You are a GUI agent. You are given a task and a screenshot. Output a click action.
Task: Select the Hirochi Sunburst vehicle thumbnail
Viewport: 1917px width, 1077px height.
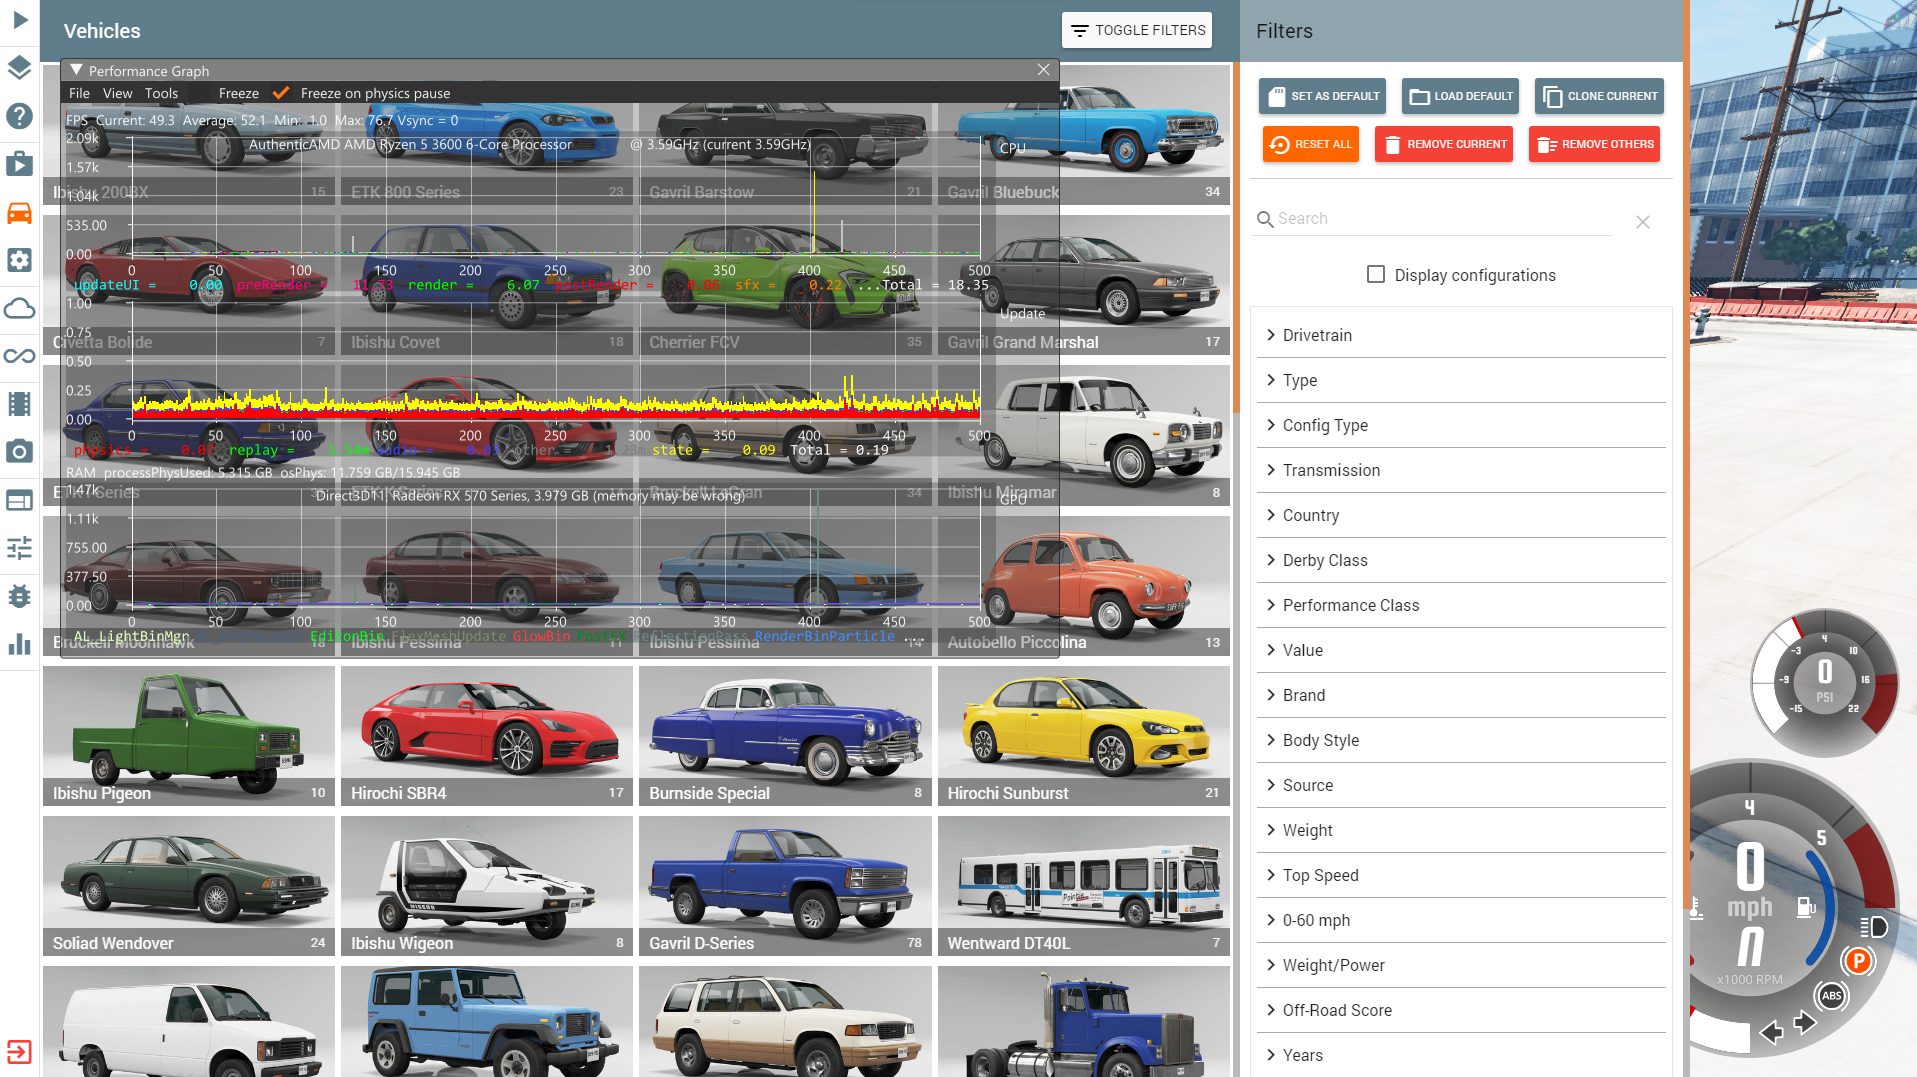[1084, 736]
